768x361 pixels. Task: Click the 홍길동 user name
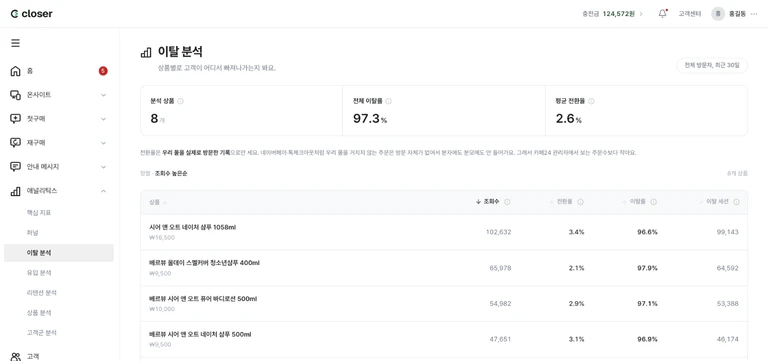click(x=737, y=14)
